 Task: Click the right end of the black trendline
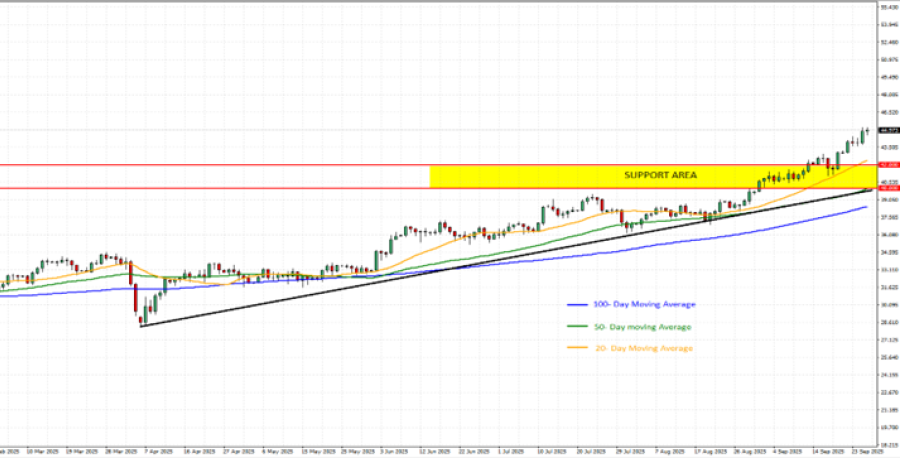[x=870, y=189]
